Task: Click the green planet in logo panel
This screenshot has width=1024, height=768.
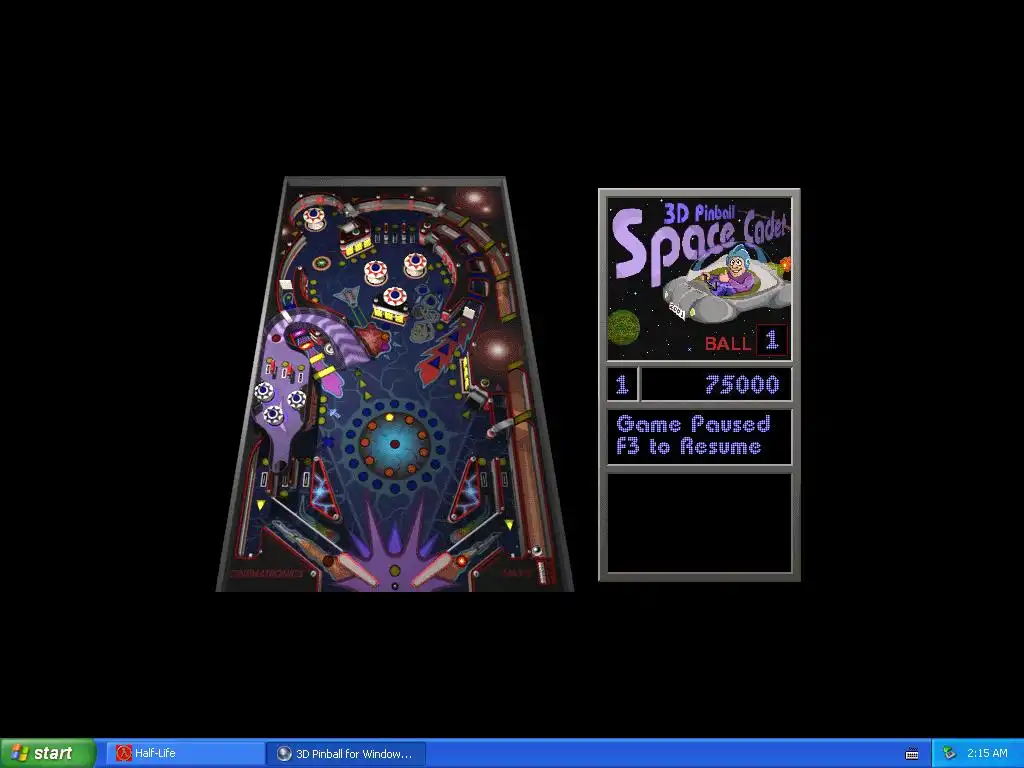Action: click(624, 328)
